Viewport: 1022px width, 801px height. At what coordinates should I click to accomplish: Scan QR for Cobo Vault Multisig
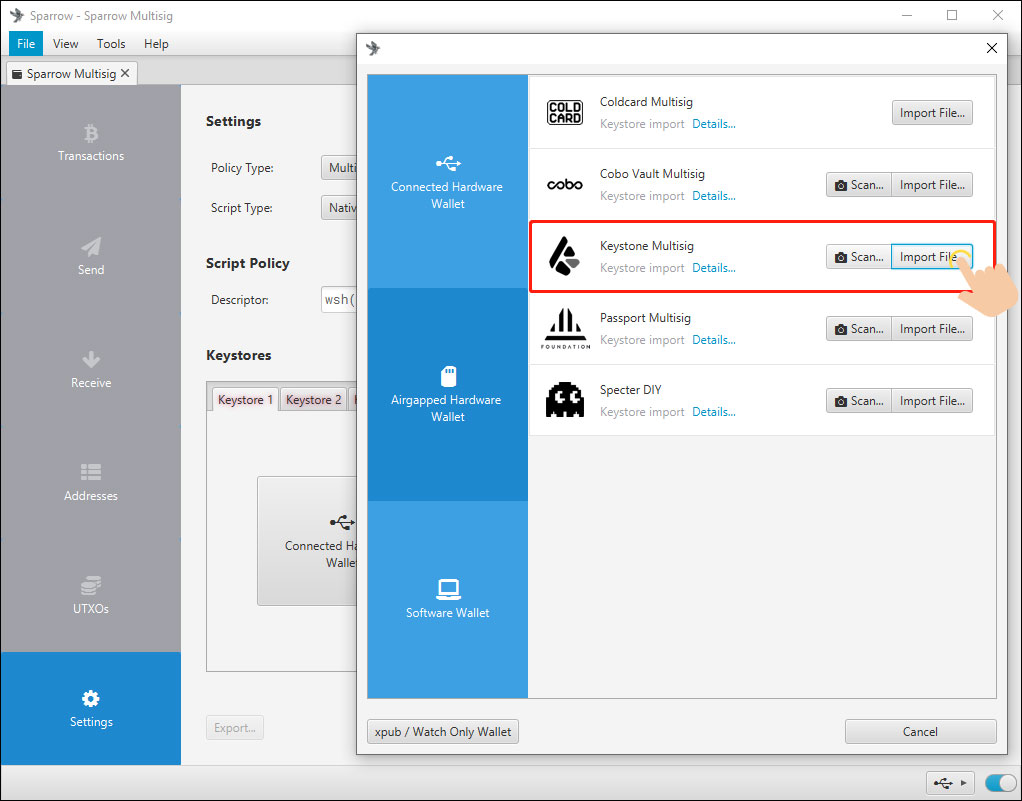[858, 185]
